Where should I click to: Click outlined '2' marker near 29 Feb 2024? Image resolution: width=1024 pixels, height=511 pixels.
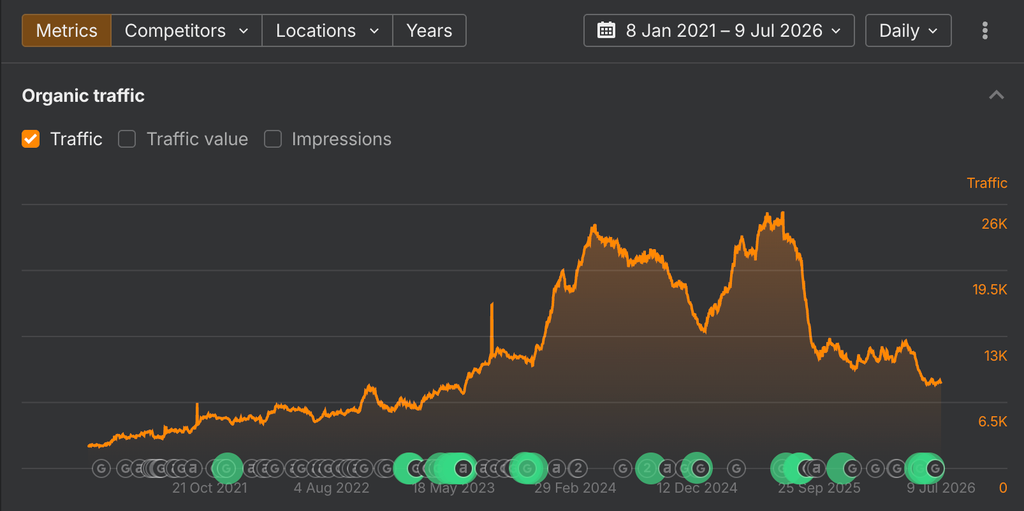(x=577, y=468)
